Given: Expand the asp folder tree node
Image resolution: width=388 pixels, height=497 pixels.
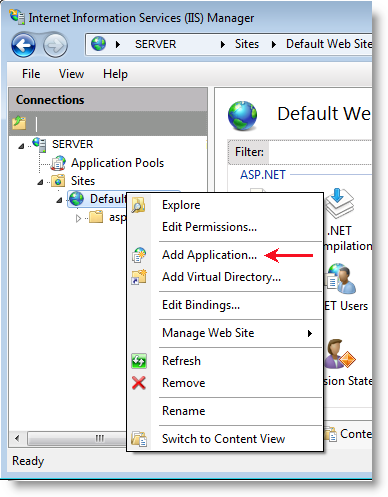Looking at the screenshot, I should tap(78, 218).
